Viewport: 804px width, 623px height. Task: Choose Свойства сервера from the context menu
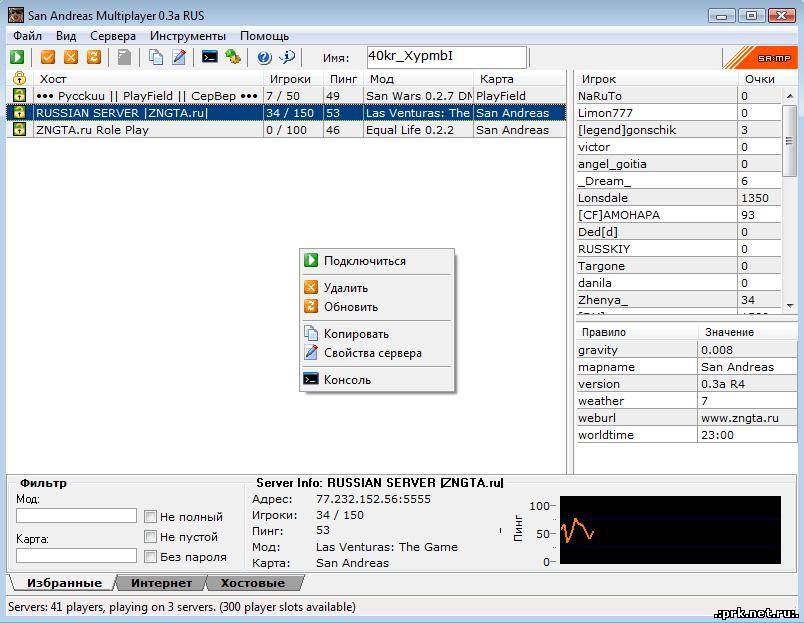coord(377,353)
